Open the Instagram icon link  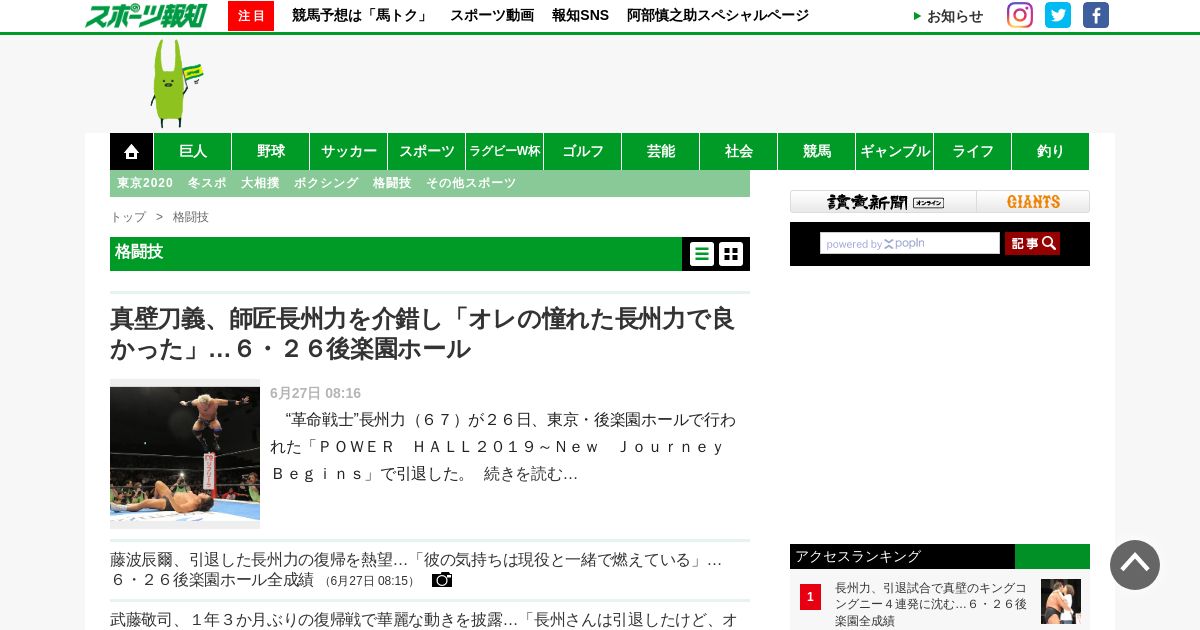click(x=1020, y=15)
